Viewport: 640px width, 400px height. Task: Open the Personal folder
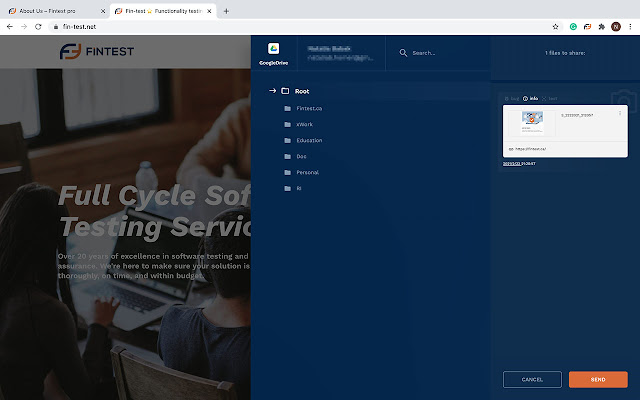(307, 172)
